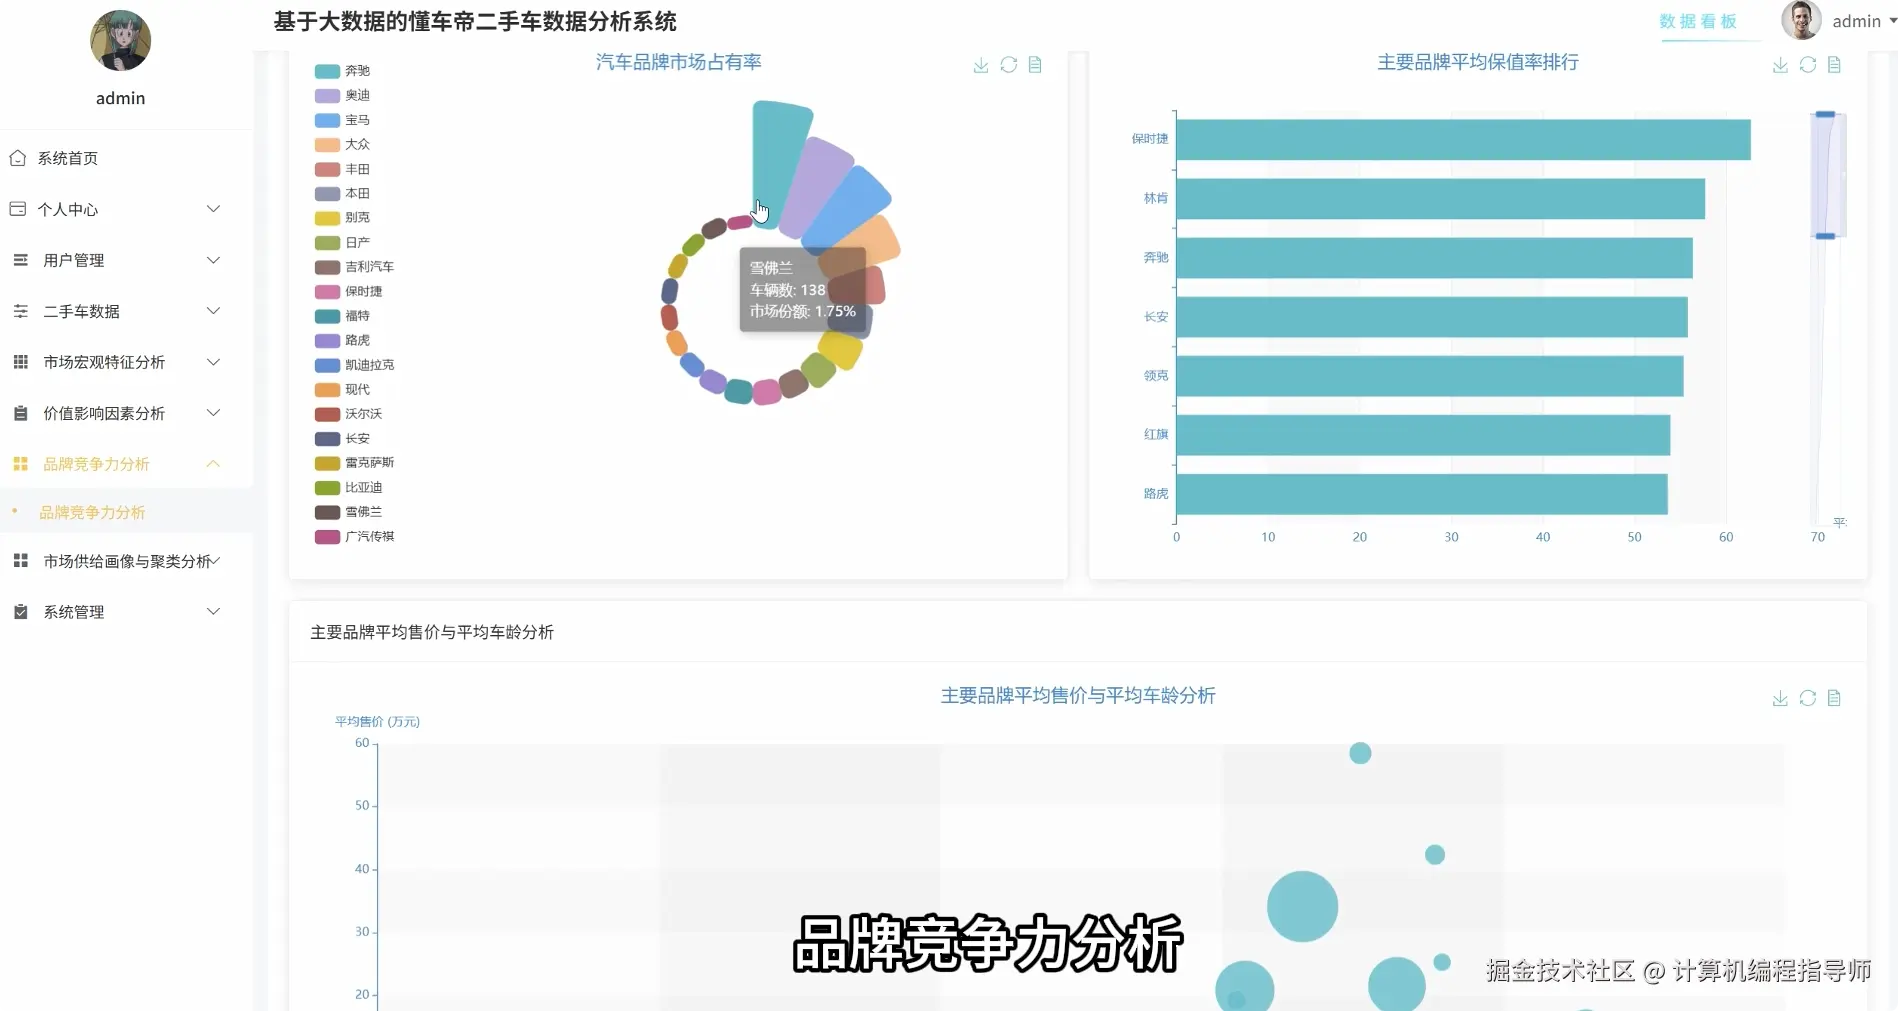This screenshot has height=1011, width=1898.
Task: Toggle 丰田 legend entry
Action: [x=342, y=169]
